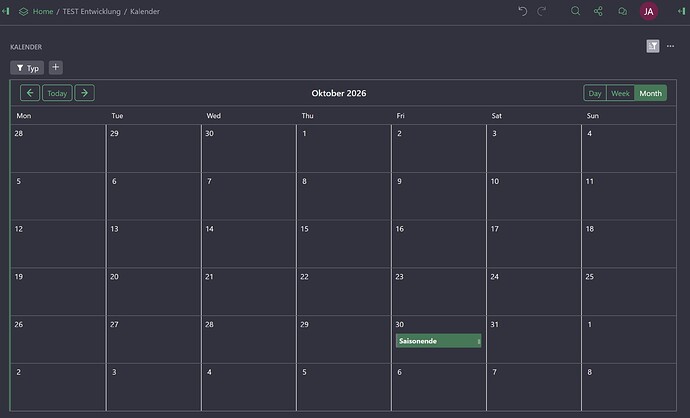Viewport: 690px width, 418px height.
Task: Open the JA user avatar menu
Action: (649, 11)
